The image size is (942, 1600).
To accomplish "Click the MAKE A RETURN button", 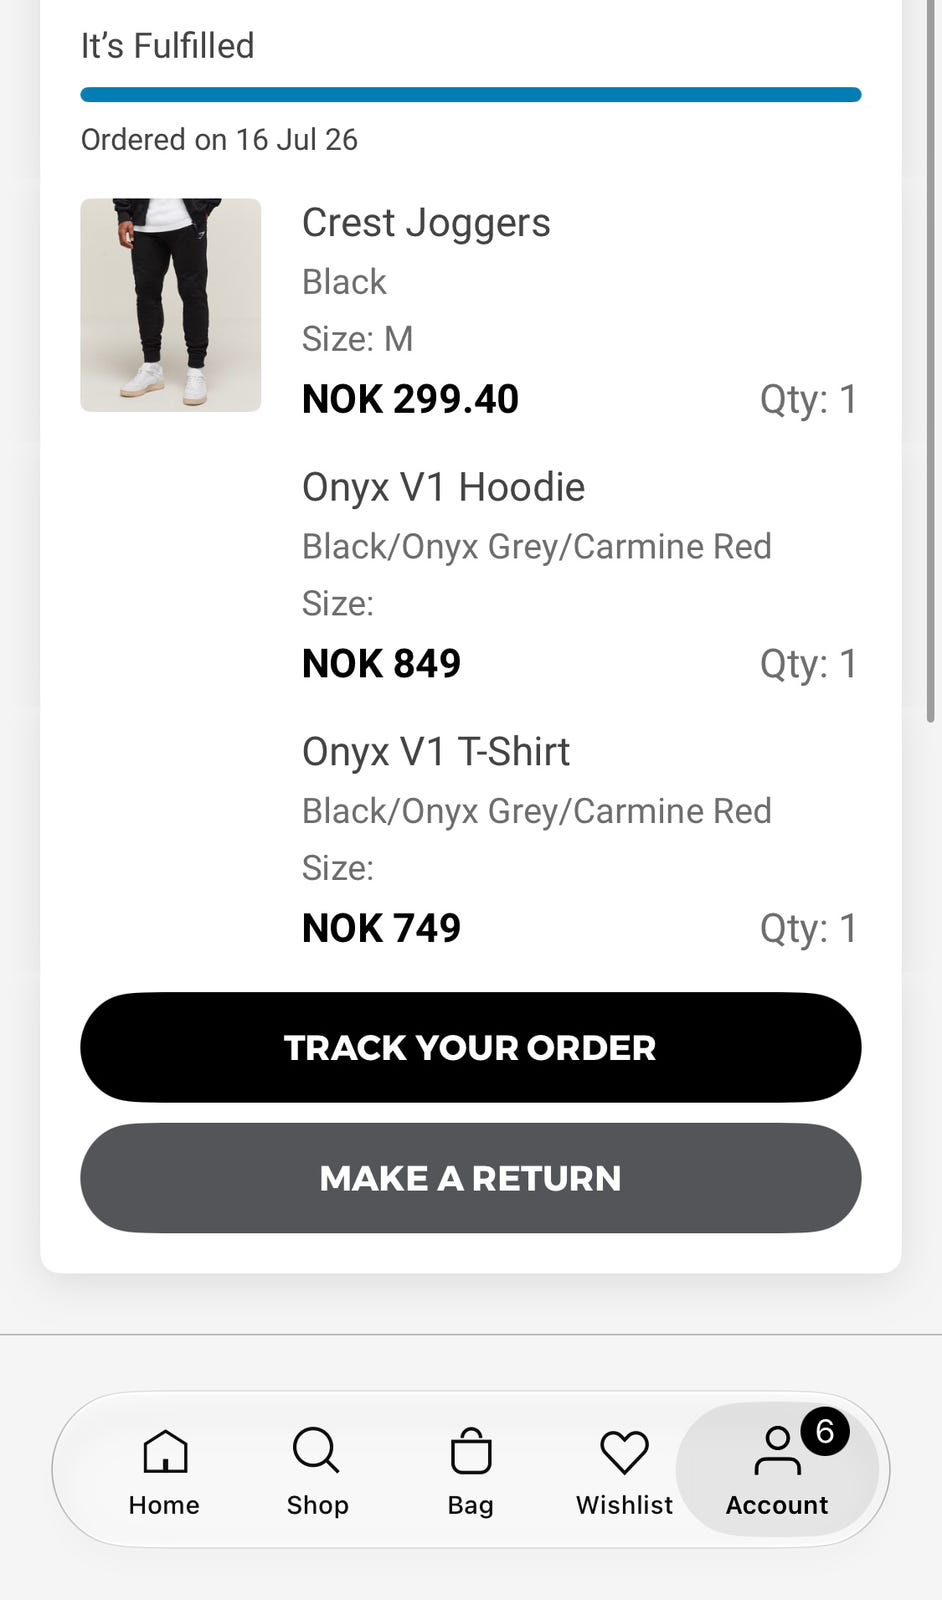I will coord(471,1178).
